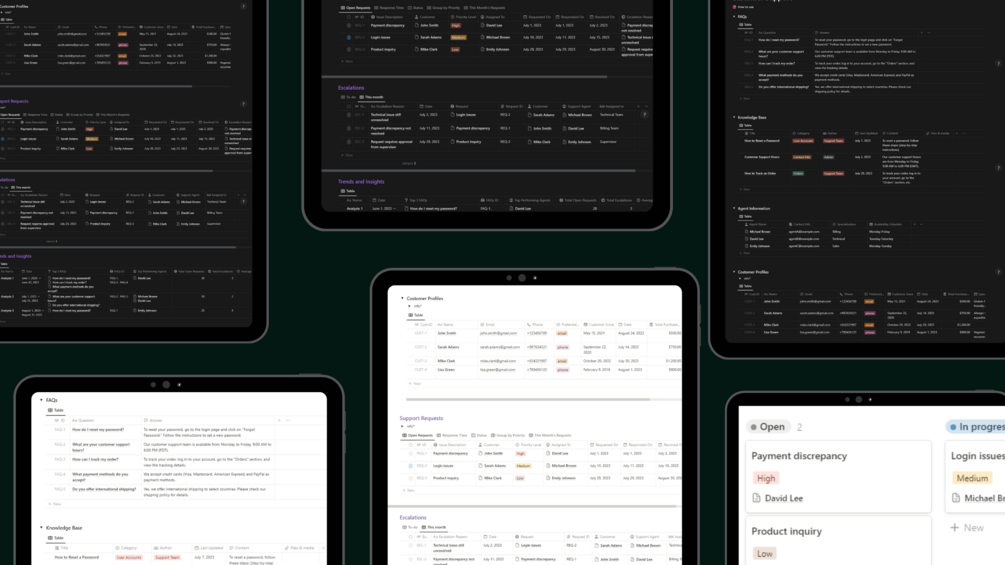The image size is (1005, 565).
Task: Click the High priority tag on Payment discrepancy card
Action: (x=766, y=478)
